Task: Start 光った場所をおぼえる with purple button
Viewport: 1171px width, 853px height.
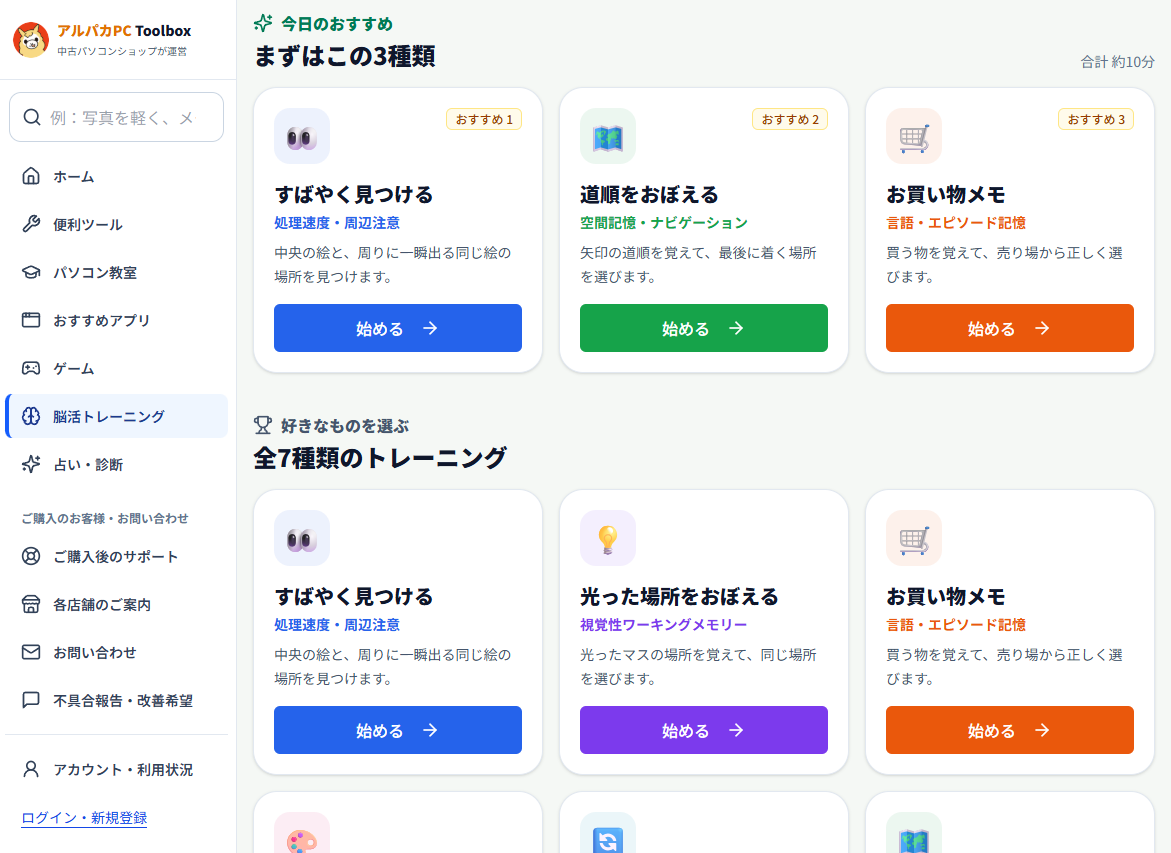Action: [x=704, y=730]
